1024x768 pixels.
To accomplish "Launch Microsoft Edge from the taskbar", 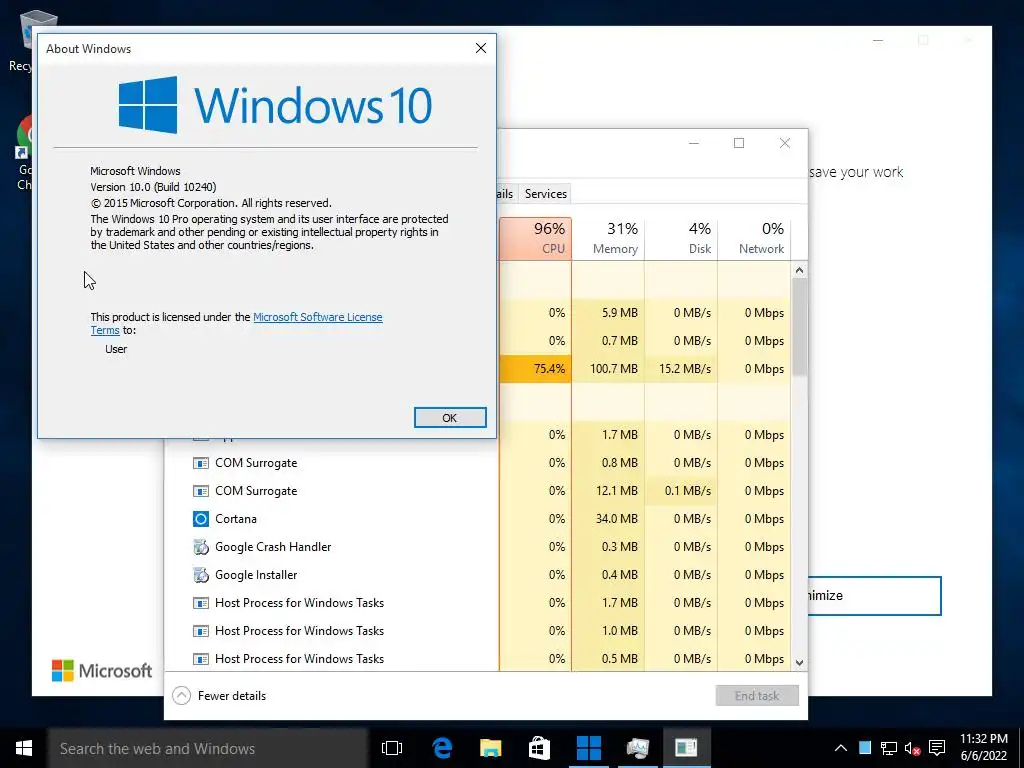I will [x=442, y=748].
